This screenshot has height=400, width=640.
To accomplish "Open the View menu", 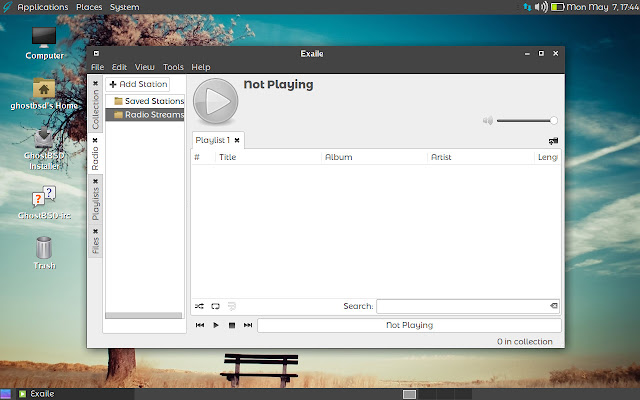I will tap(144, 67).
